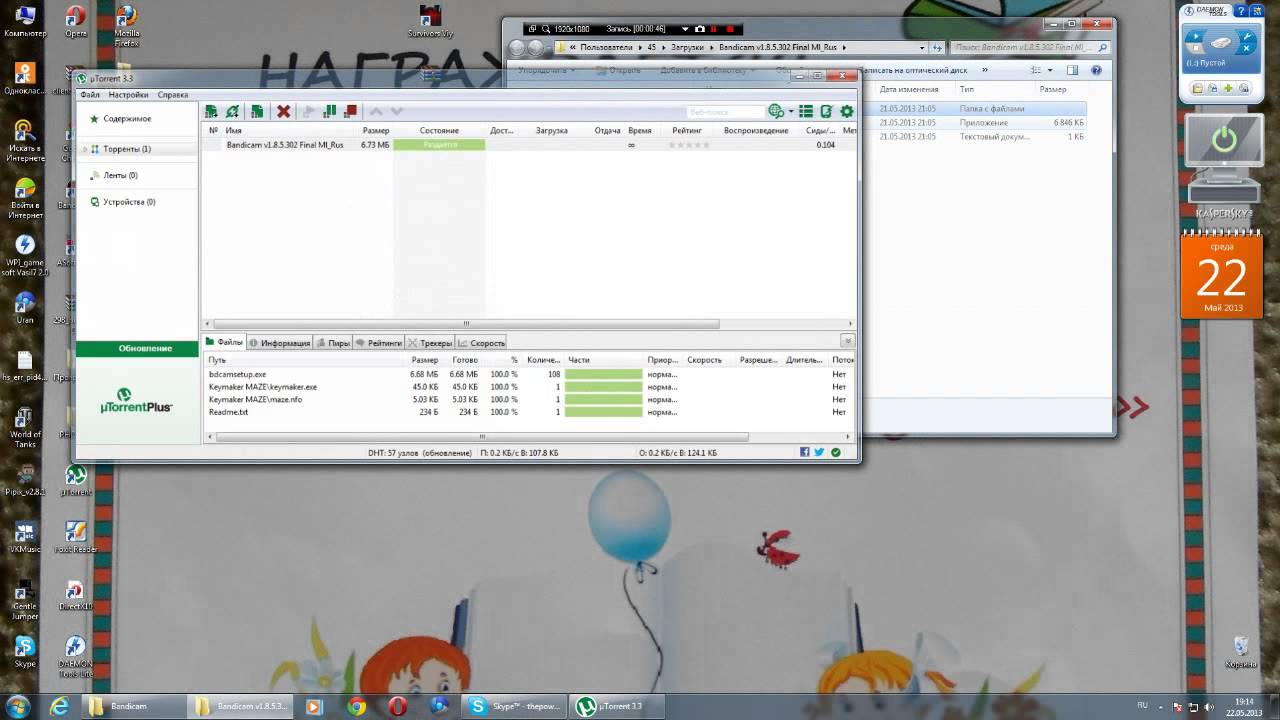Click the Facebook icon in the status bar
This screenshot has width=1280, height=720.
804,453
